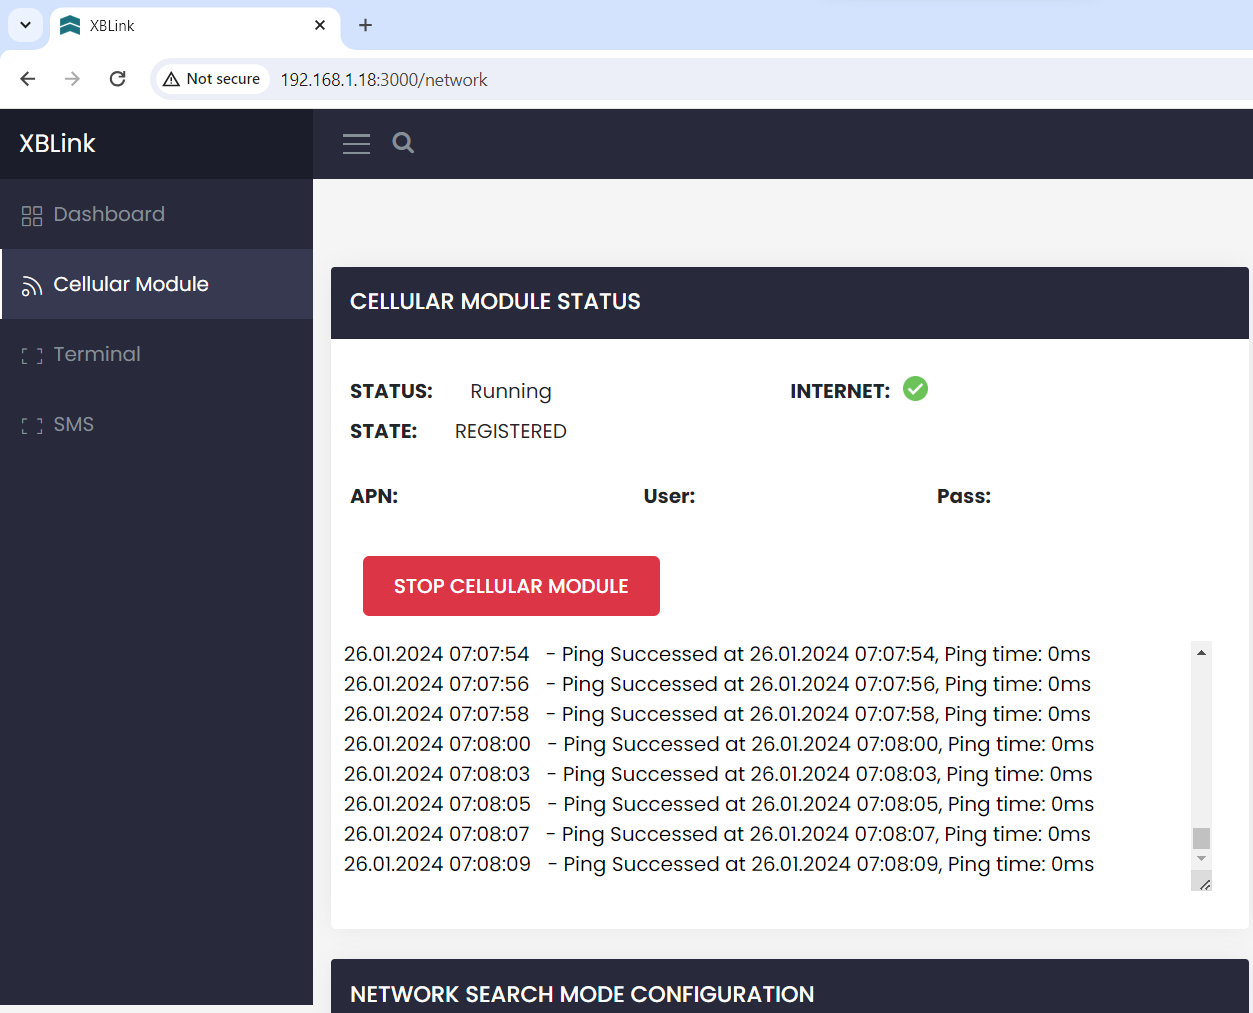
Task: Open a new browser tab
Action: click(x=365, y=25)
